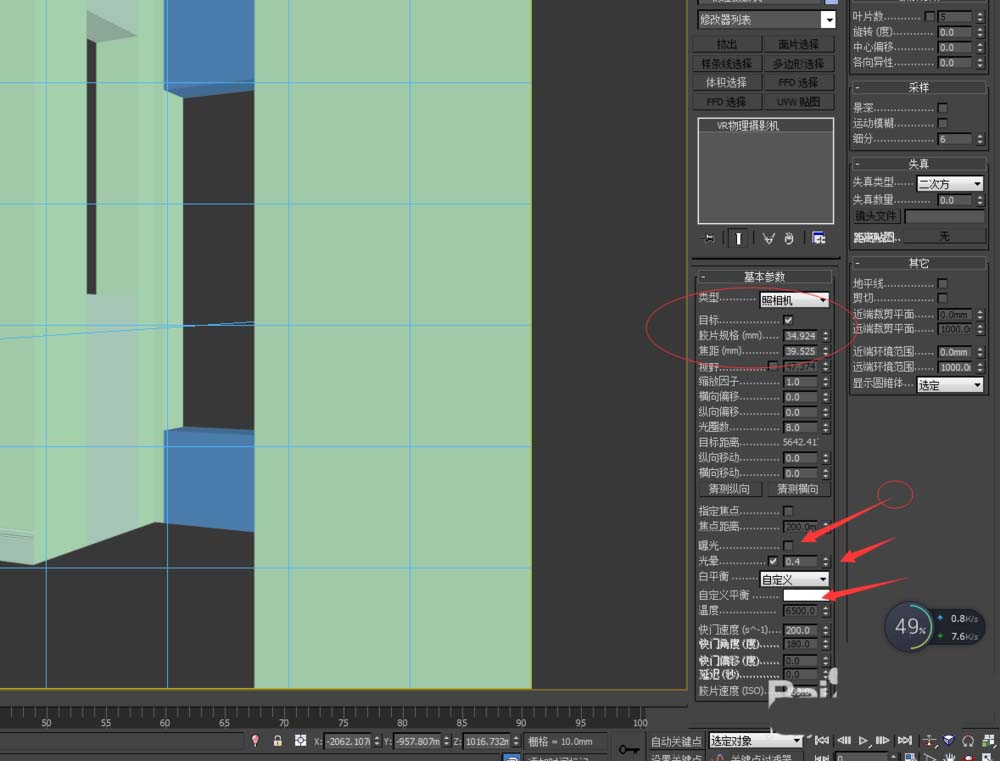The width and height of the screenshot is (1000, 761).
Task: Toggle absolute/offset transform mode icon
Action: (x=300, y=741)
